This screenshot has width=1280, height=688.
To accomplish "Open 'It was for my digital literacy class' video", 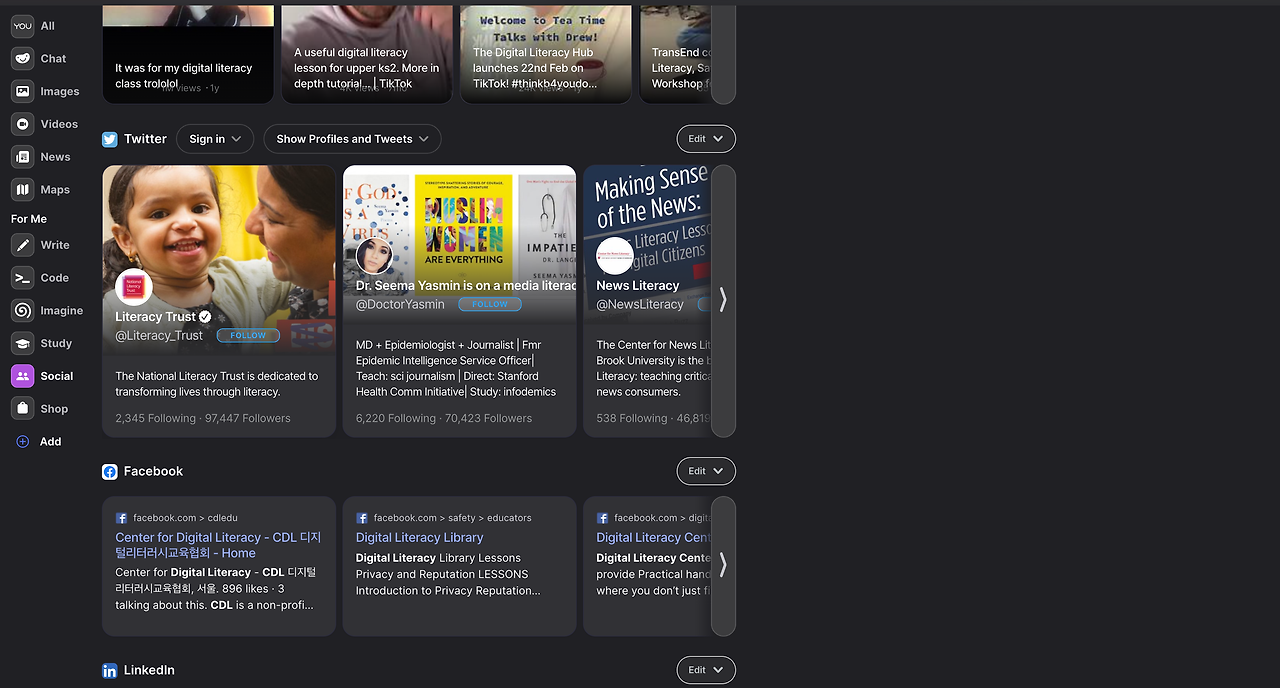I will point(188,54).
